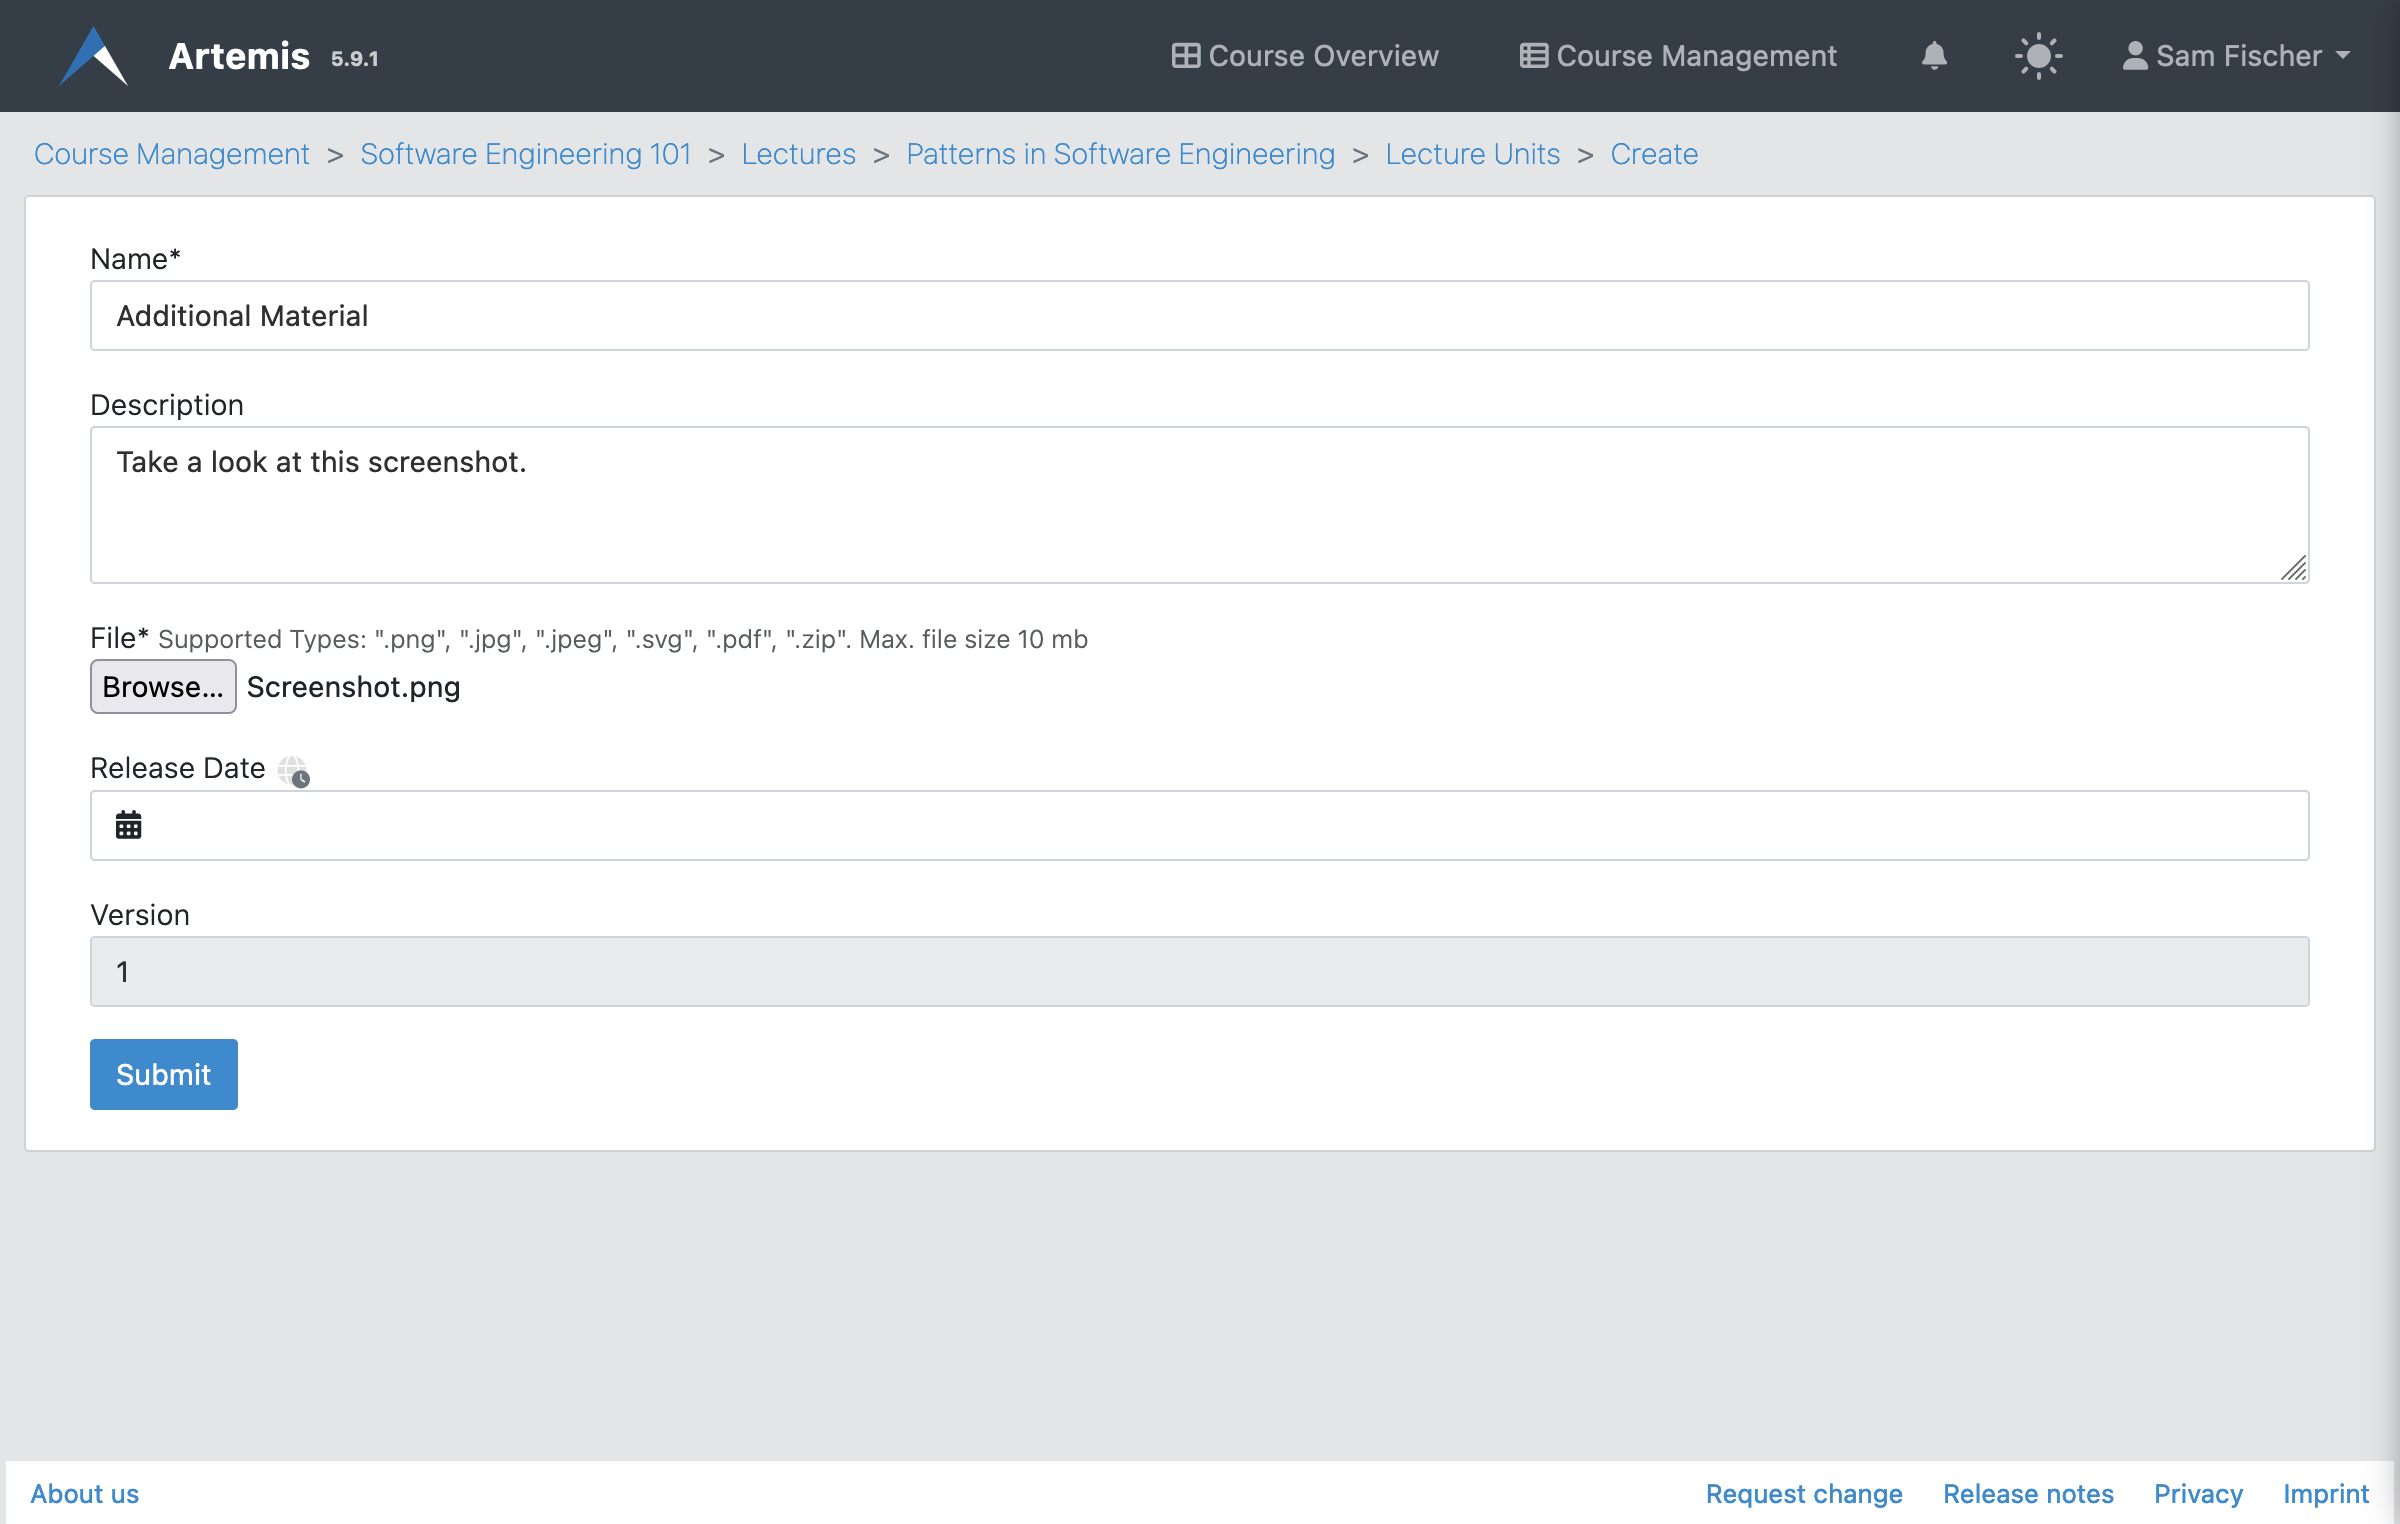Open the Request change footer link

point(1804,1494)
